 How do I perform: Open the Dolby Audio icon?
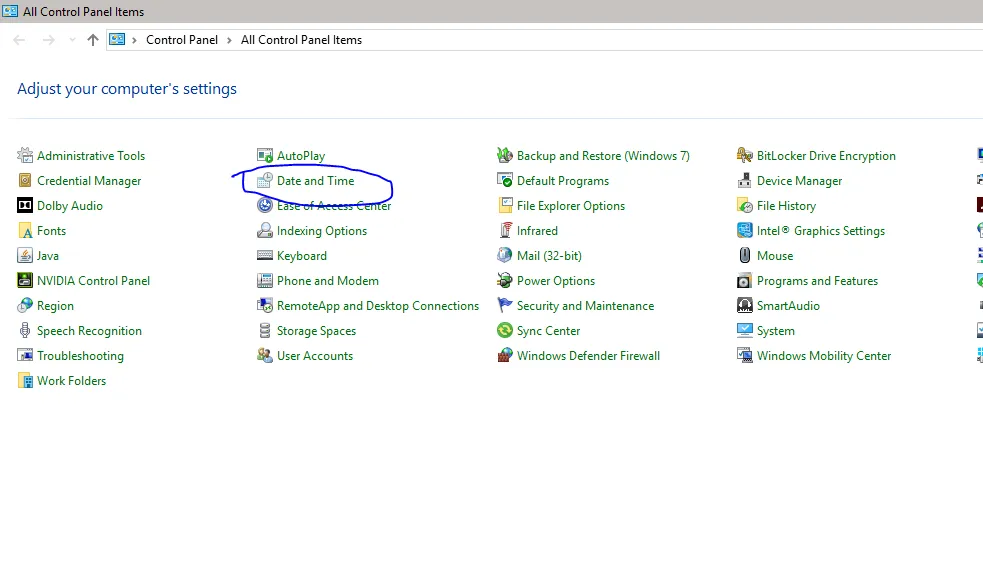[x=25, y=206]
